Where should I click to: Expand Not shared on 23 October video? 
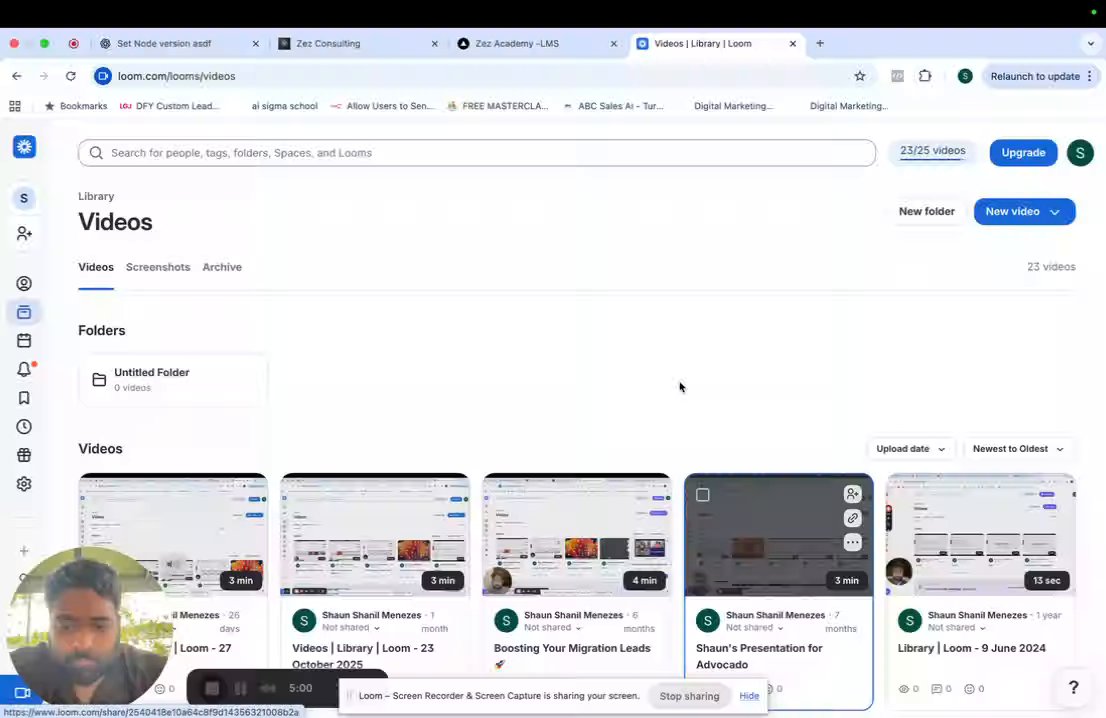click(x=351, y=627)
